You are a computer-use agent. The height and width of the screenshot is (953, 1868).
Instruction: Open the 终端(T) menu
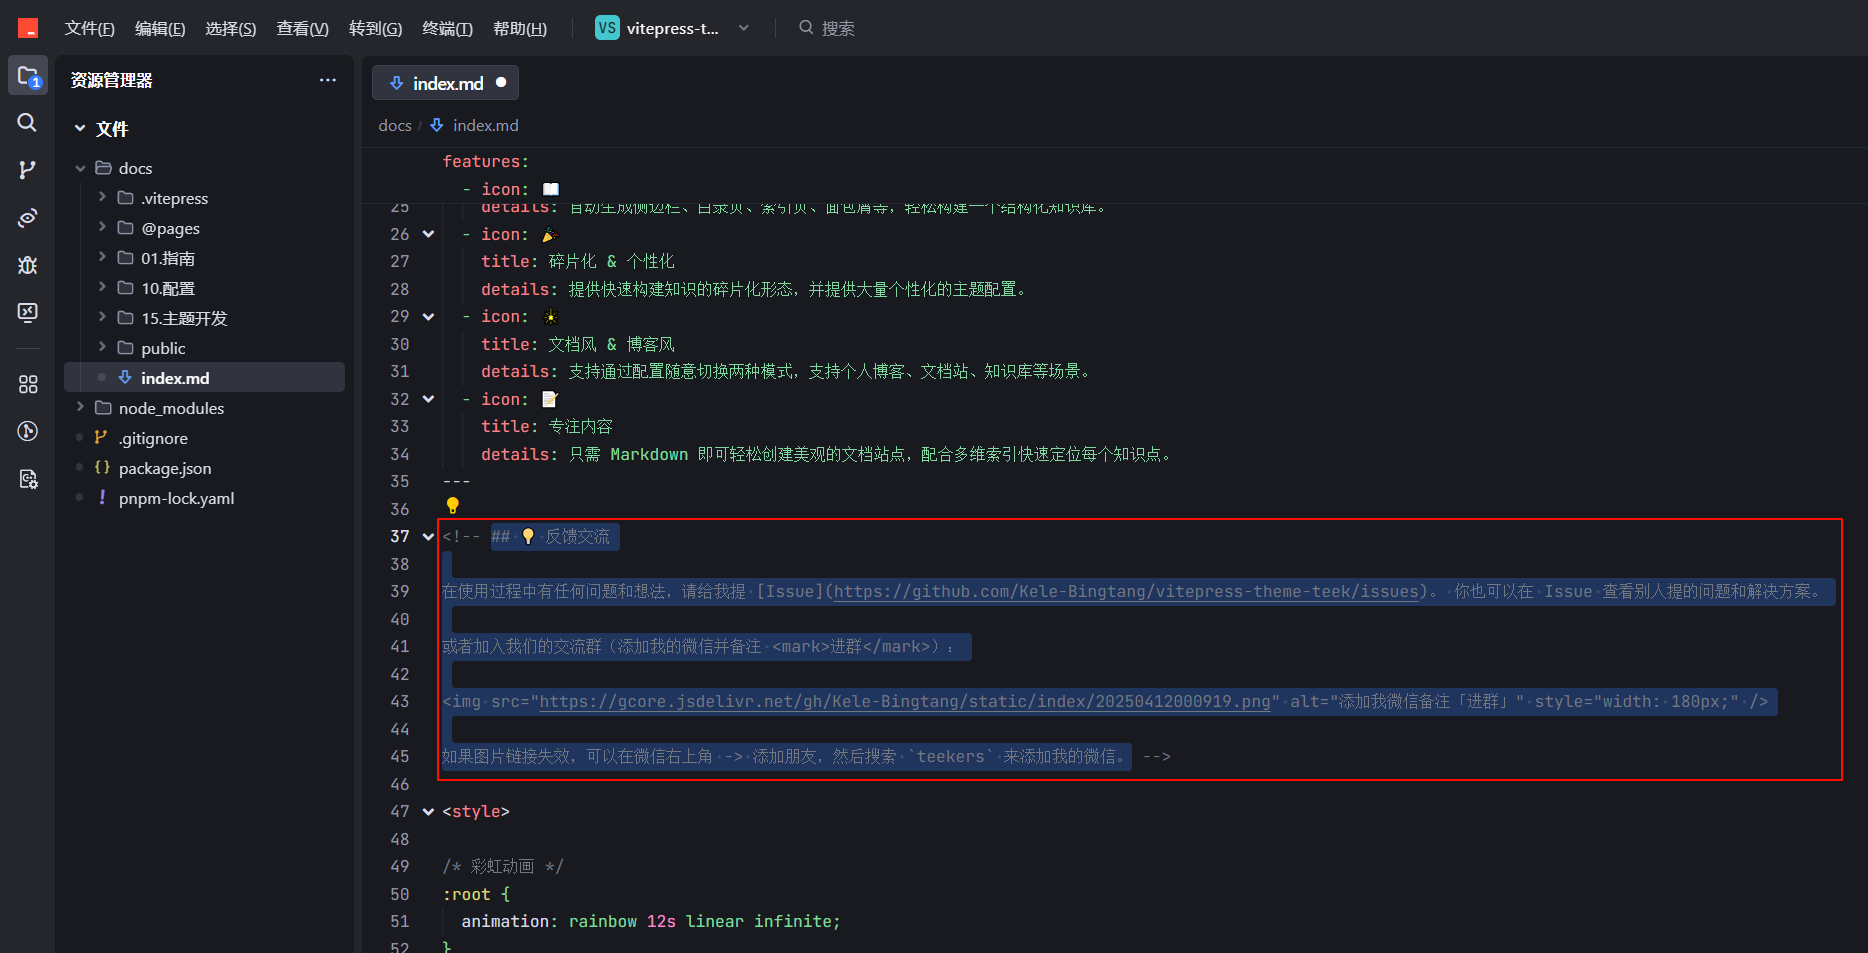click(448, 28)
